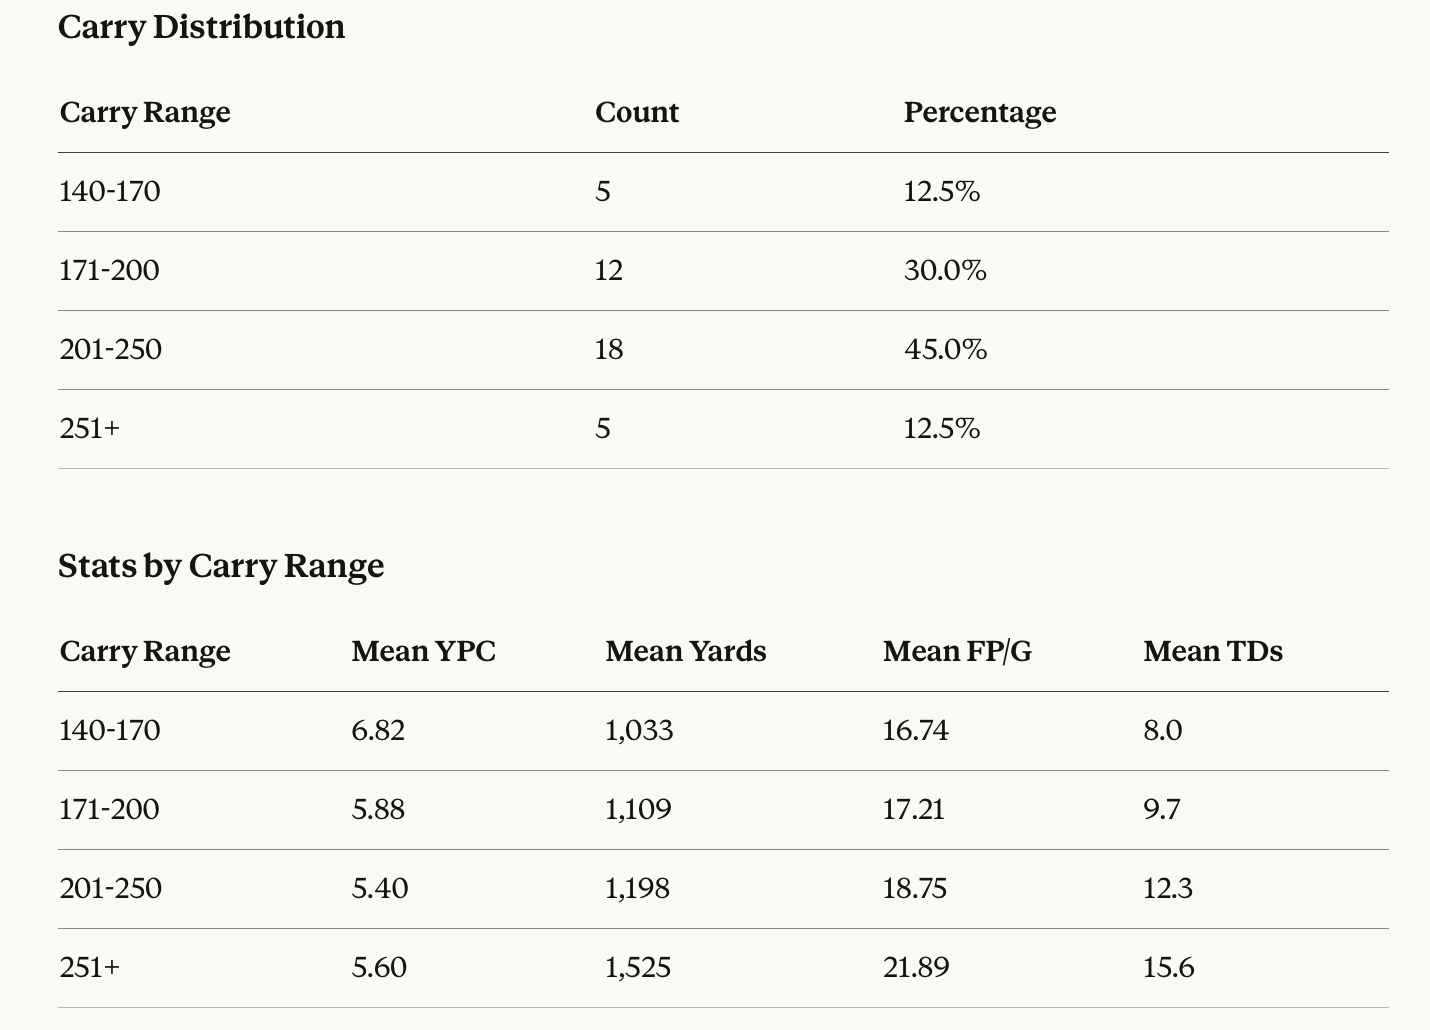The width and height of the screenshot is (1430, 1030).
Task: Select the Count column header
Action: tap(636, 112)
